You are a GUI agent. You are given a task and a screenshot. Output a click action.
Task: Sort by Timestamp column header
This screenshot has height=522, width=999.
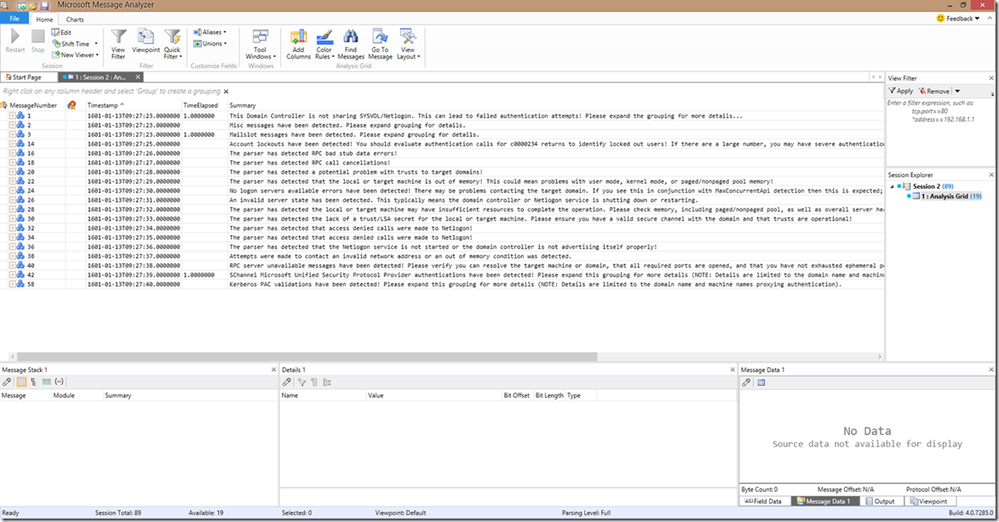(134, 105)
